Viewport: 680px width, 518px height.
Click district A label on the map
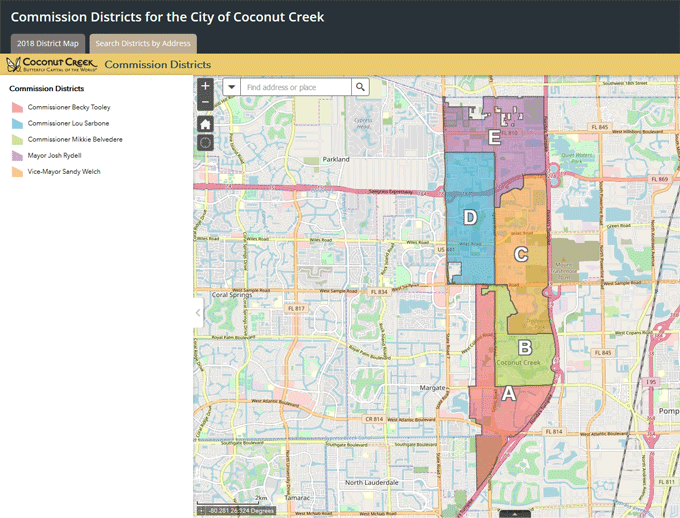pos(508,394)
